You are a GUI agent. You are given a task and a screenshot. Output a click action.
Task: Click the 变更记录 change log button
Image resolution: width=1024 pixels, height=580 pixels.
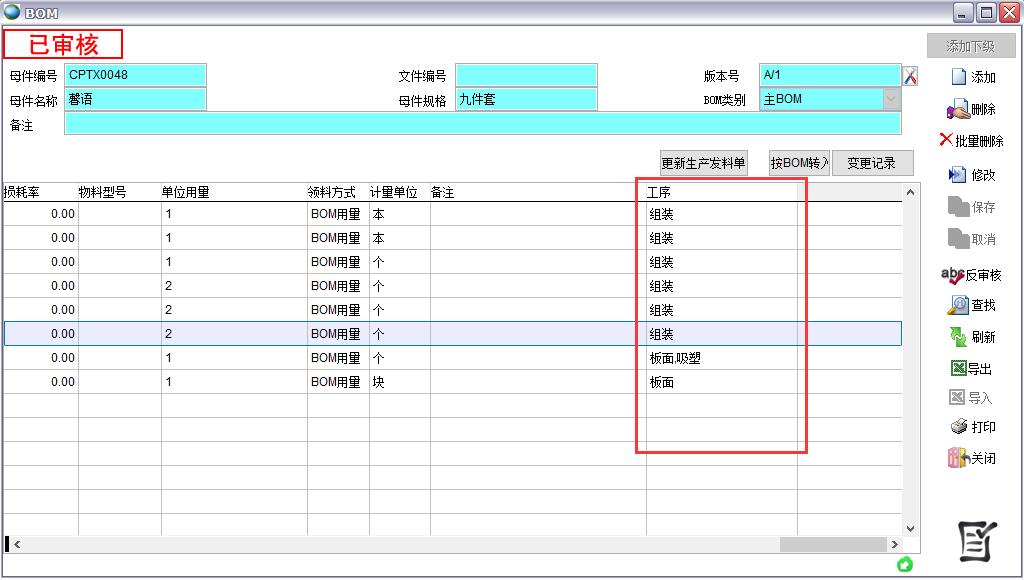click(872, 163)
